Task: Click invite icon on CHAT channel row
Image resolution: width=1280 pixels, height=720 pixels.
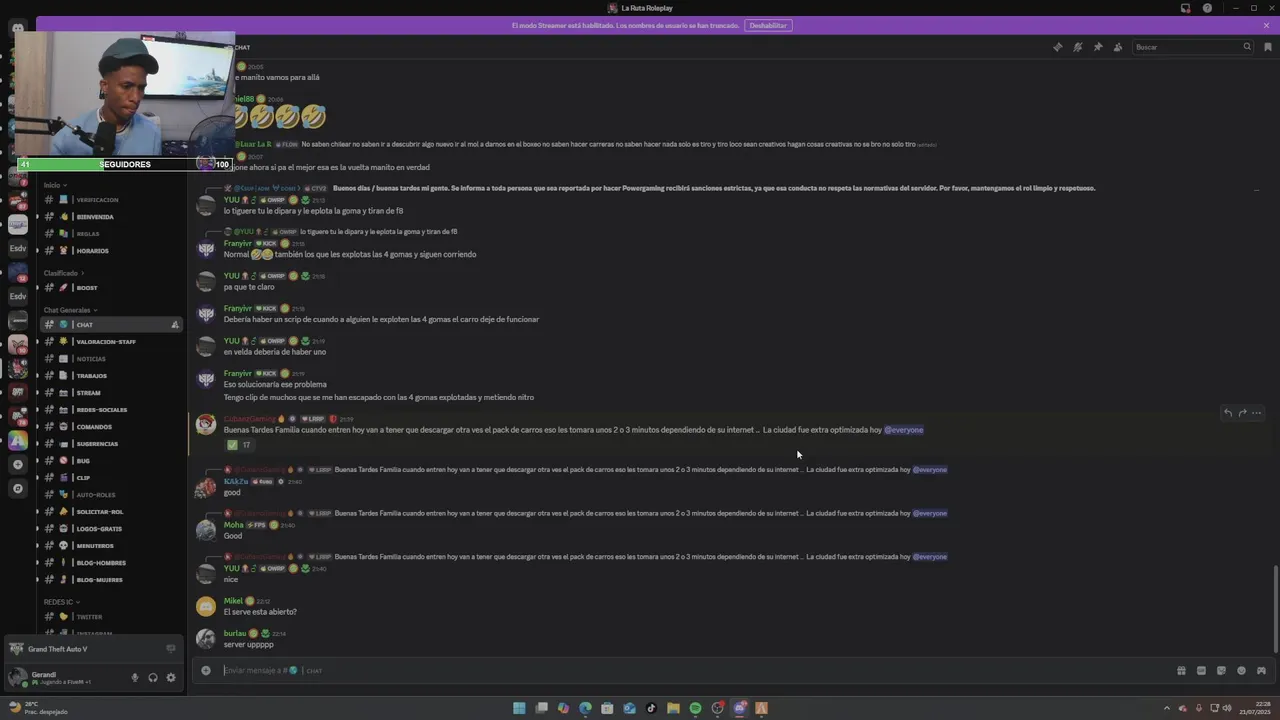Action: (175, 325)
